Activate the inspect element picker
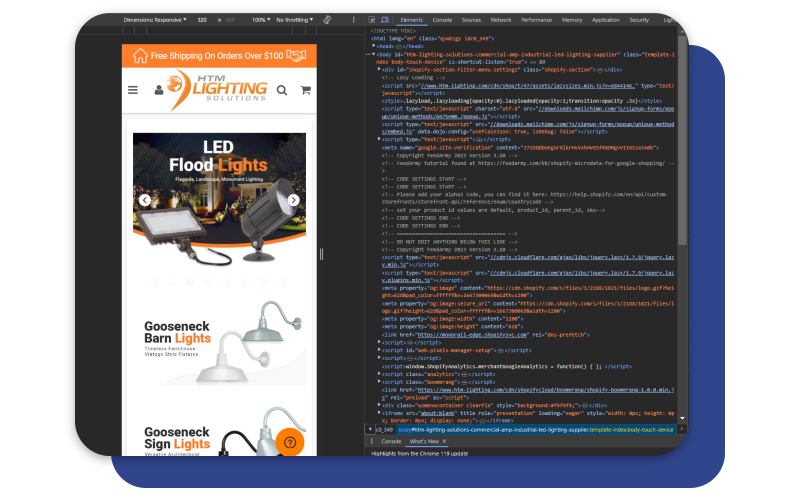 [372, 20]
